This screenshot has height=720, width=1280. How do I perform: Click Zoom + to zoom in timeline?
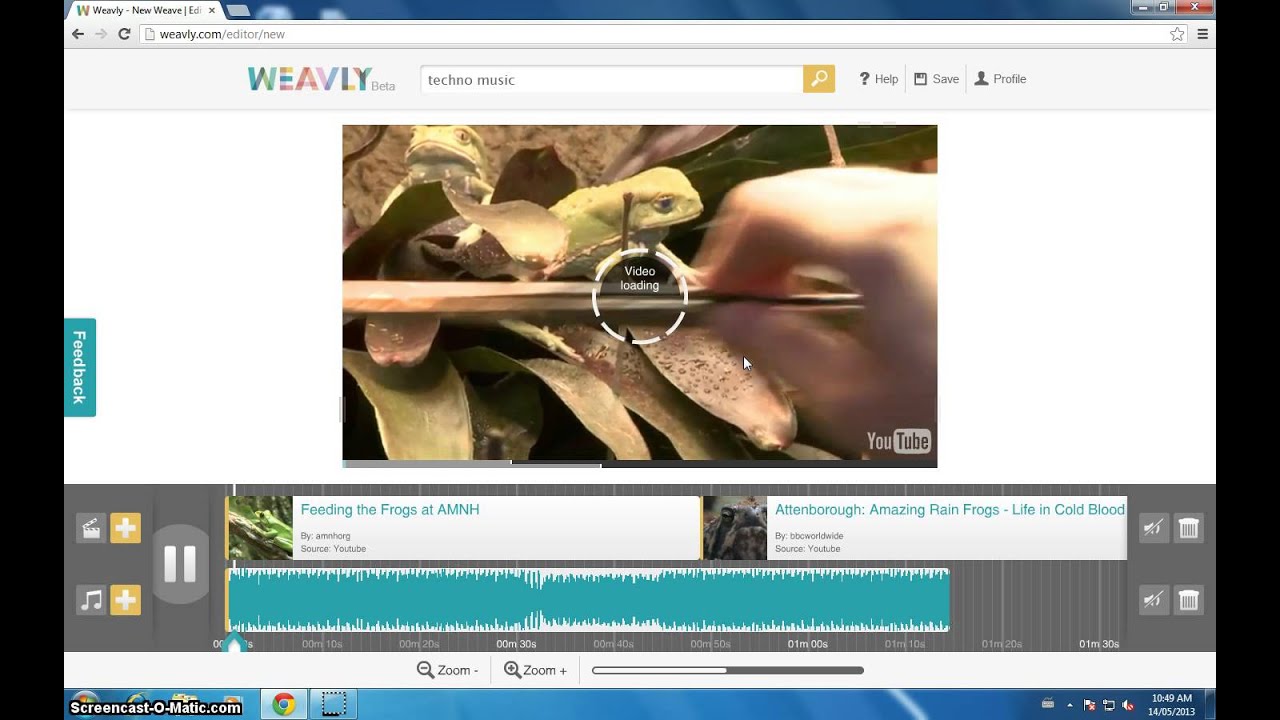coord(535,670)
